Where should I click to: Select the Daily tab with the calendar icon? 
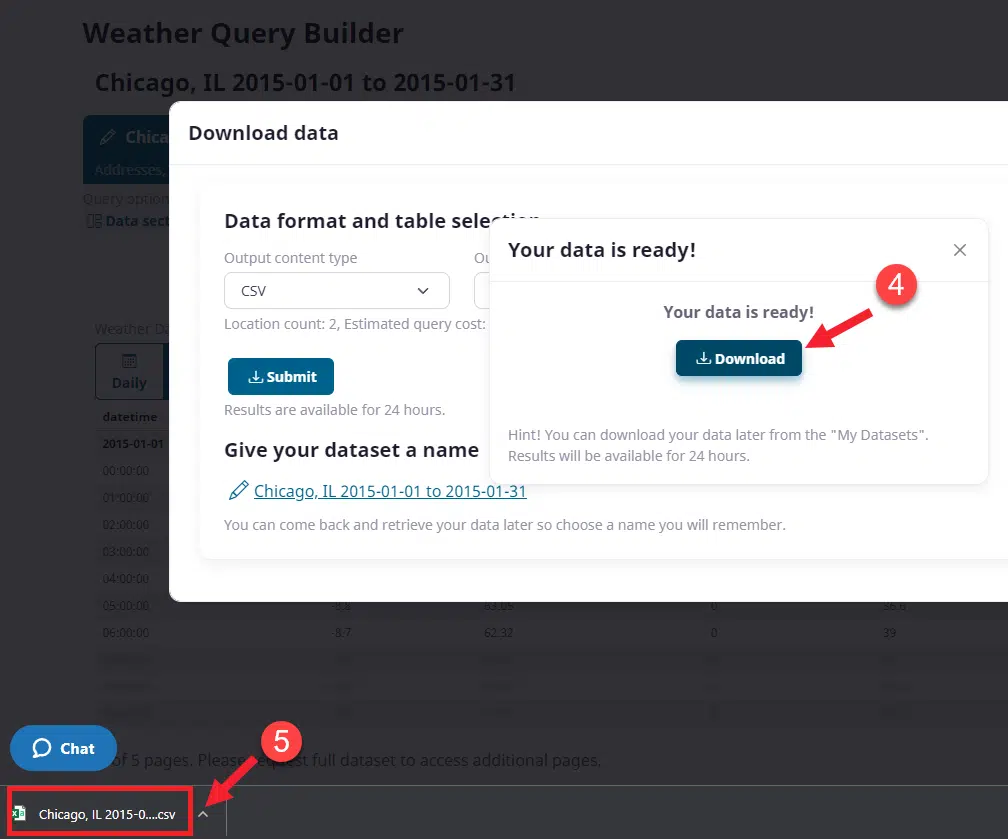click(129, 371)
